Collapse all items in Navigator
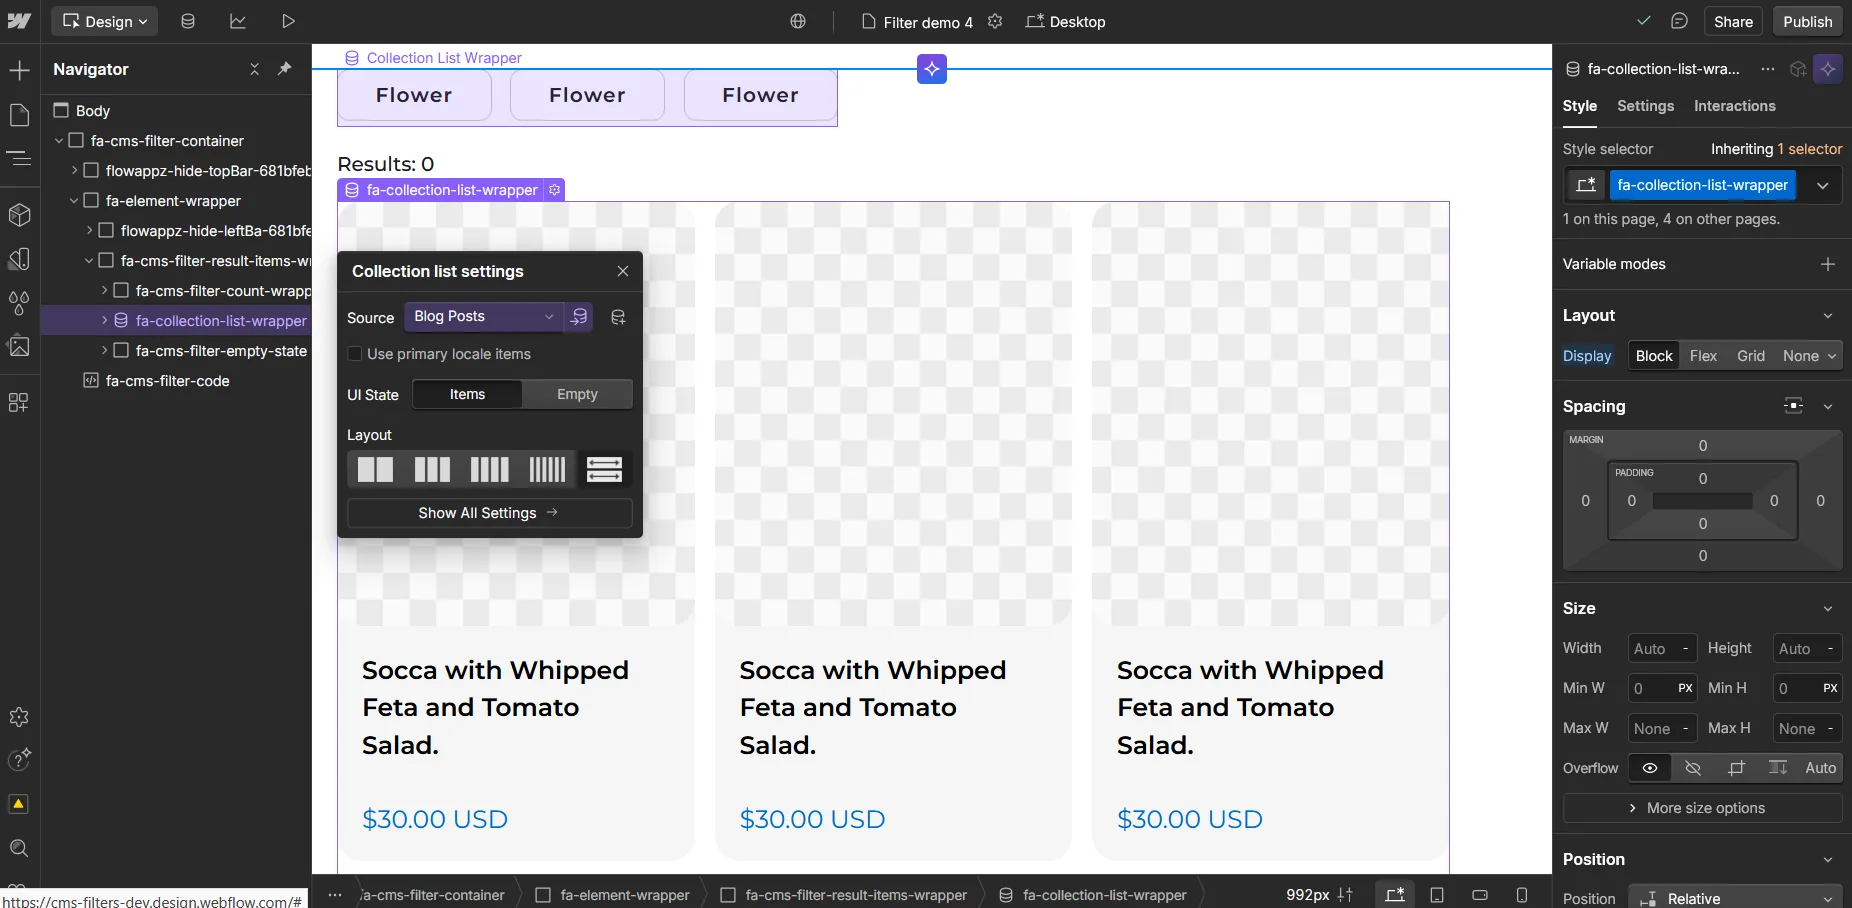 (x=254, y=69)
